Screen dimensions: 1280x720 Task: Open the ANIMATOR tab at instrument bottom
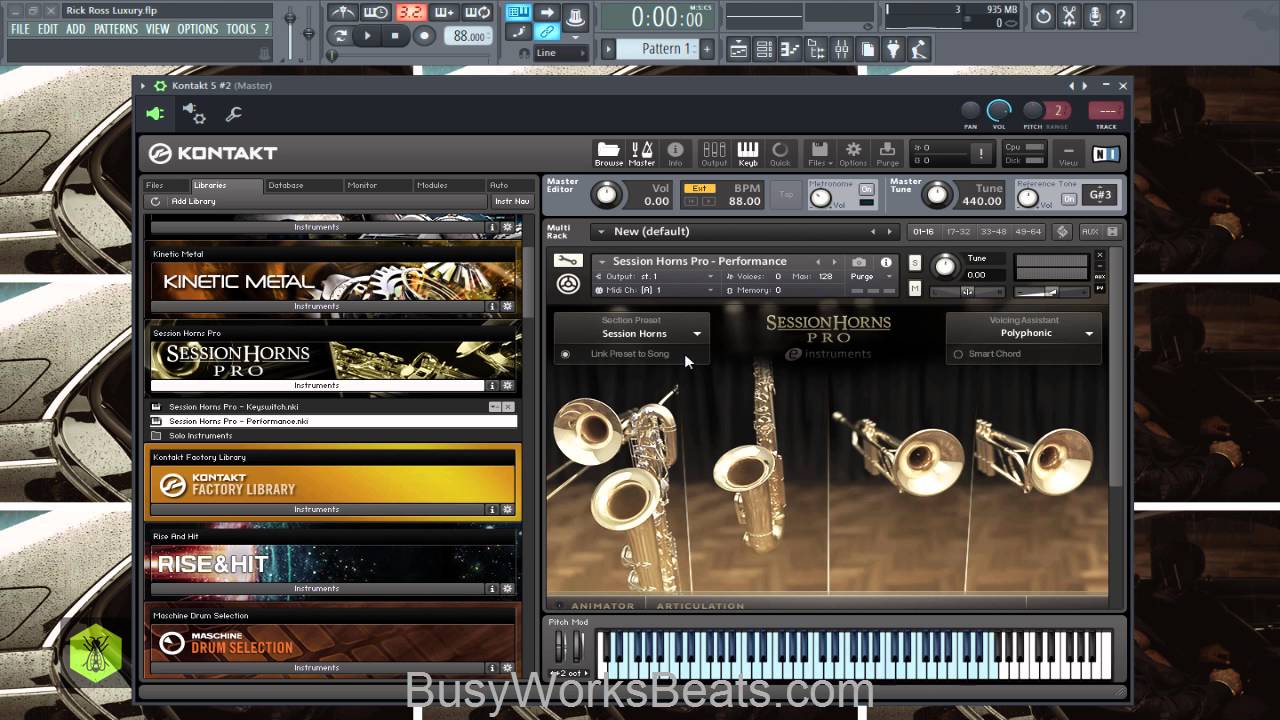(602, 606)
